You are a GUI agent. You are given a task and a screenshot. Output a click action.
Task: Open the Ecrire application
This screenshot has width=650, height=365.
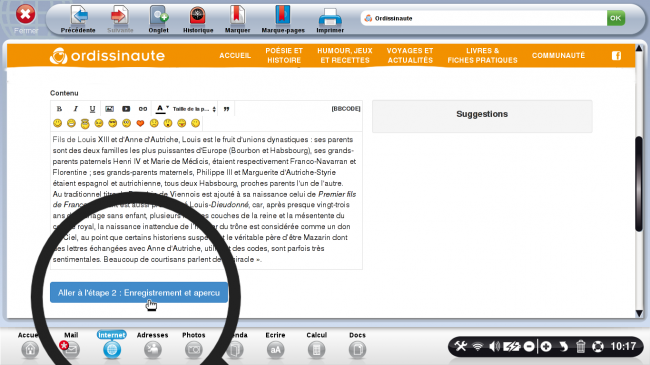[275, 346]
